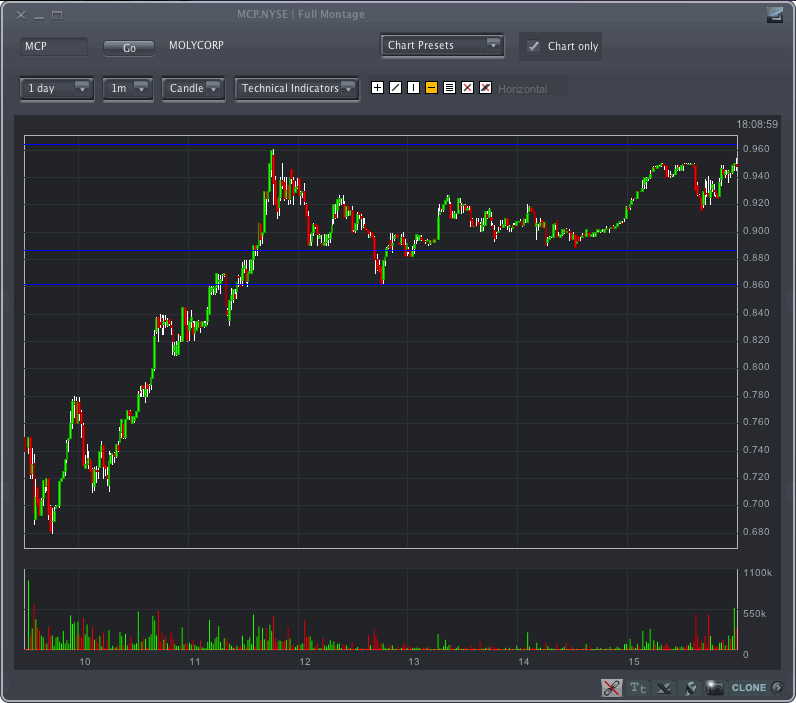Open the 1m interval dropdown
Image resolution: width=796 pixels, height=703 pixels.
(127, 89)
